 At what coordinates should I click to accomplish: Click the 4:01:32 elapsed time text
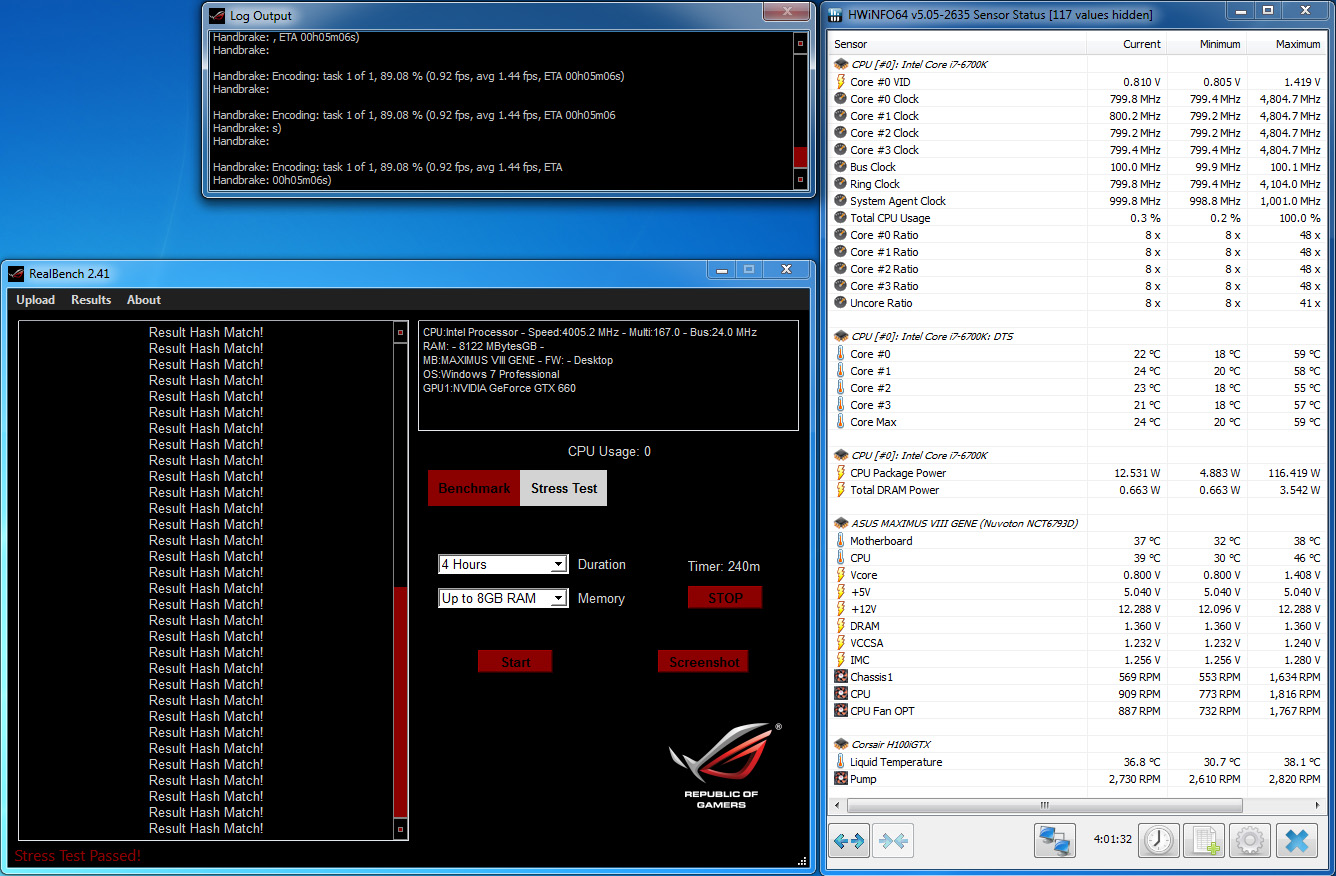[1113, 839]
